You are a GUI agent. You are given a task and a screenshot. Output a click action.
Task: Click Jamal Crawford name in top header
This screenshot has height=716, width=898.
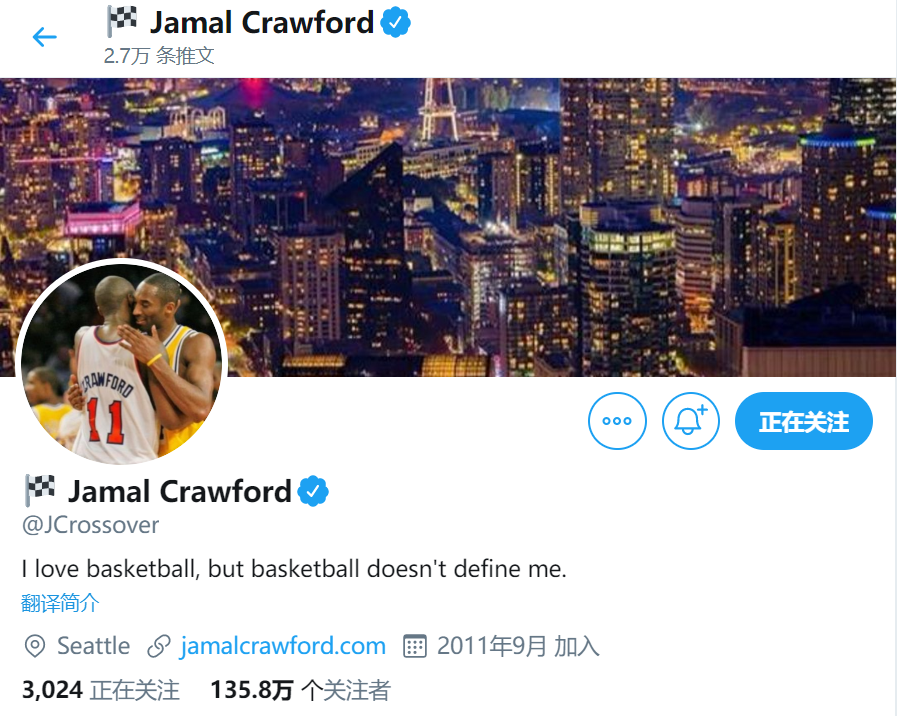[262, 23]
